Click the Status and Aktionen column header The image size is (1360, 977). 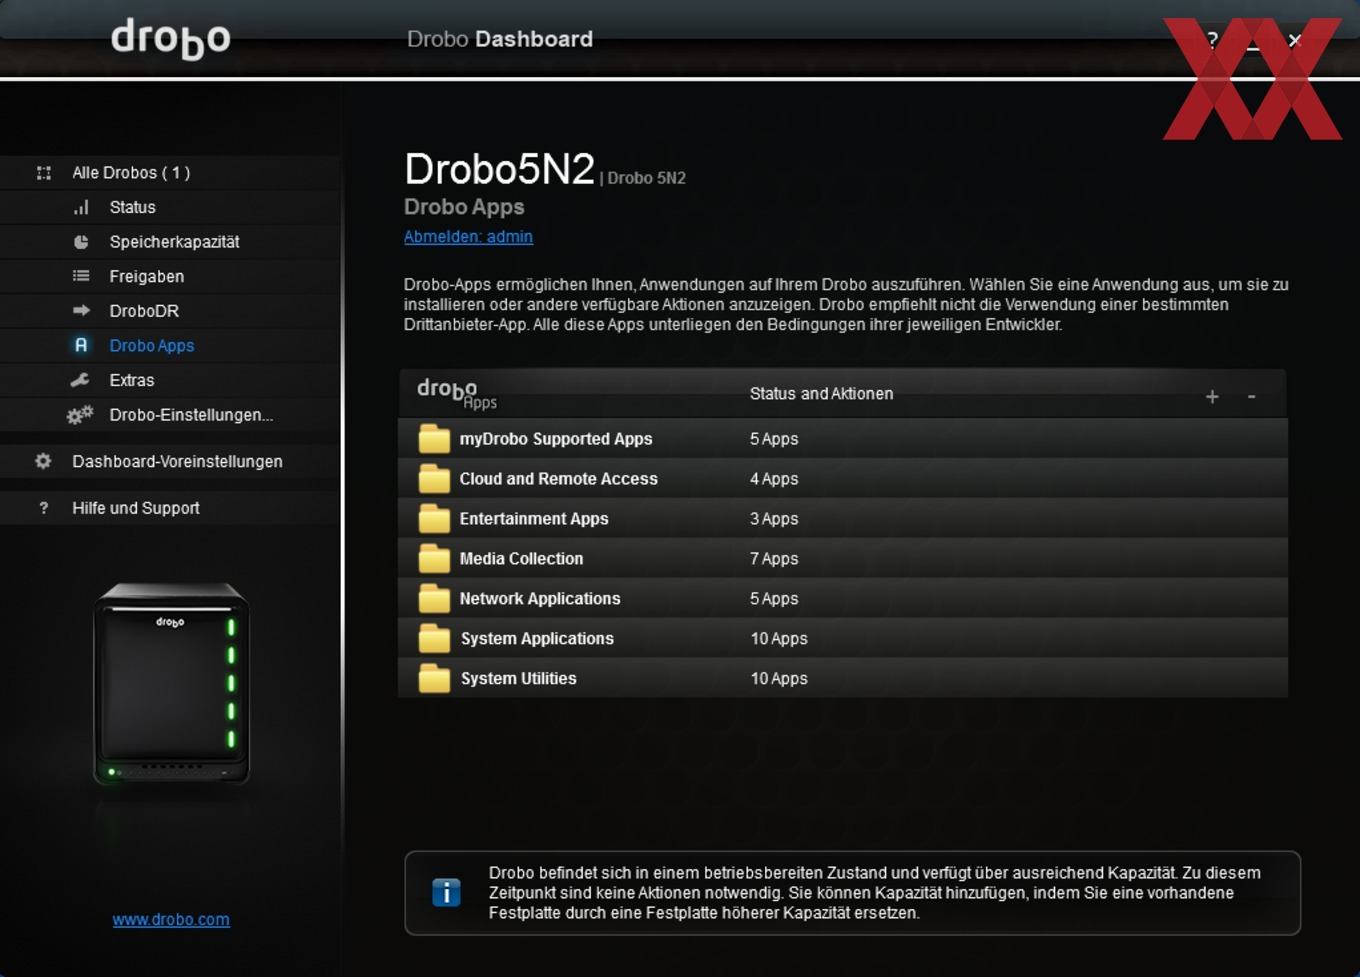tap(821, 394)
